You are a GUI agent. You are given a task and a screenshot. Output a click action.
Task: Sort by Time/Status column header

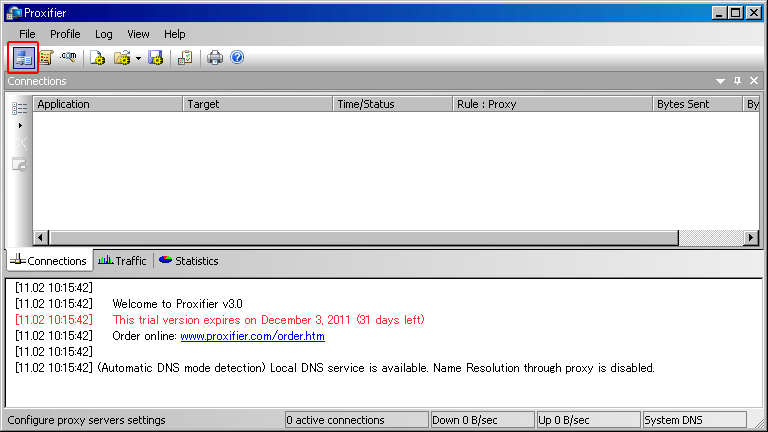(393, 104)
